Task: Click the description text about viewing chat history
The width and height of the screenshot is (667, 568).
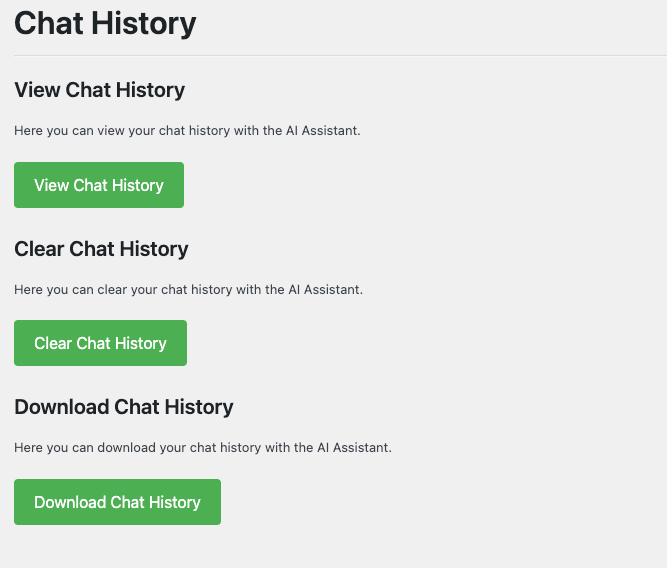Action: click(x=187, y=131)
